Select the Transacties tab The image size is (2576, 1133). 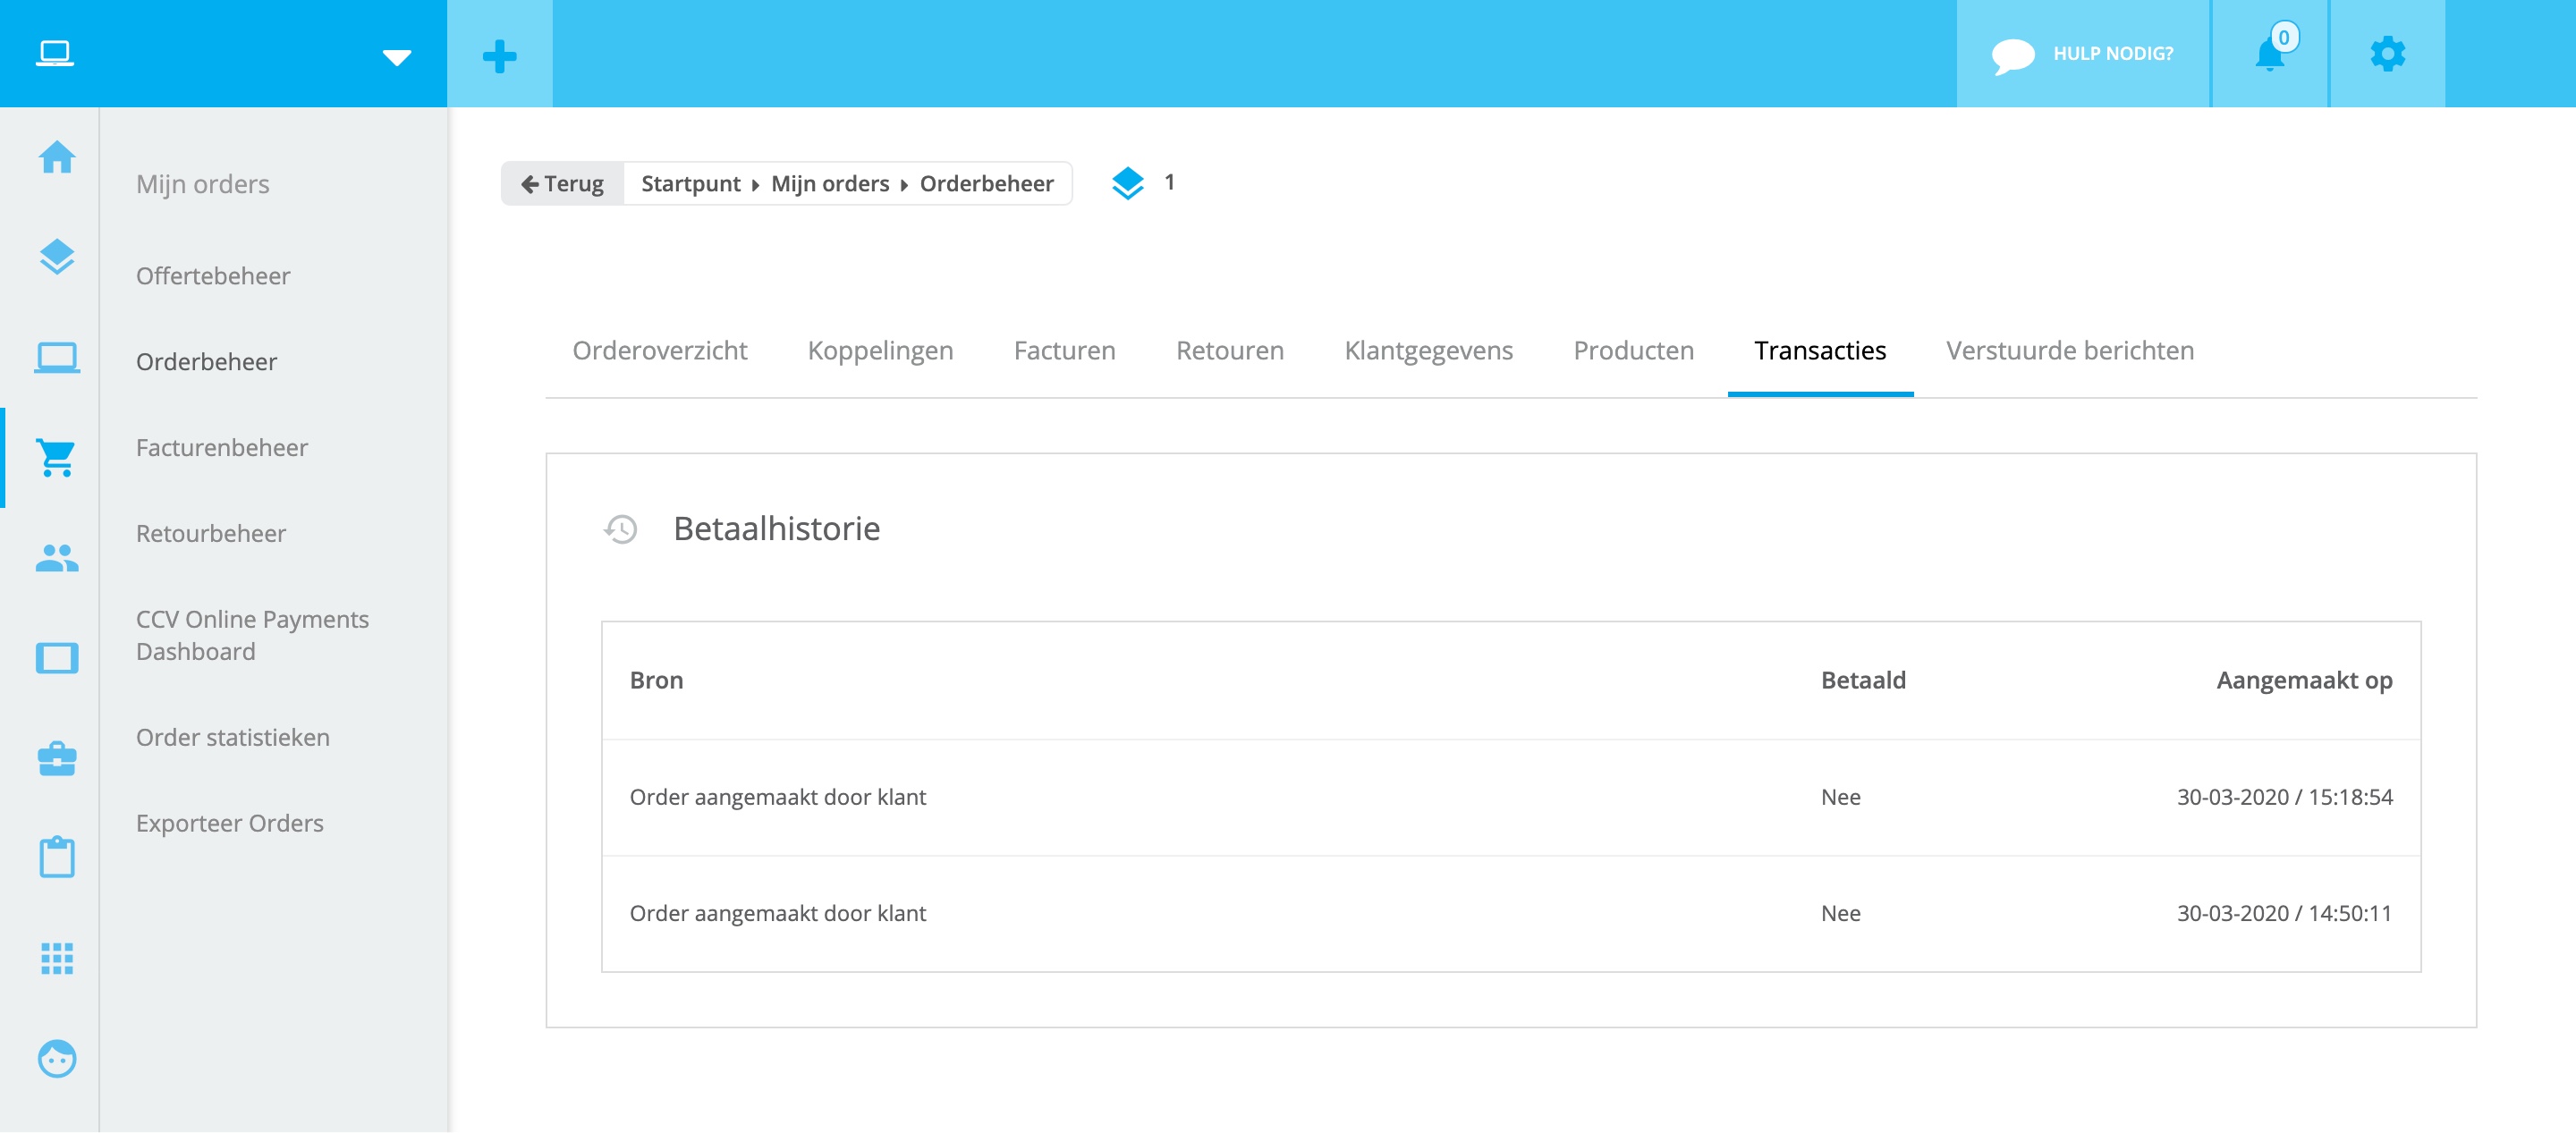[x=1821, y=351]
